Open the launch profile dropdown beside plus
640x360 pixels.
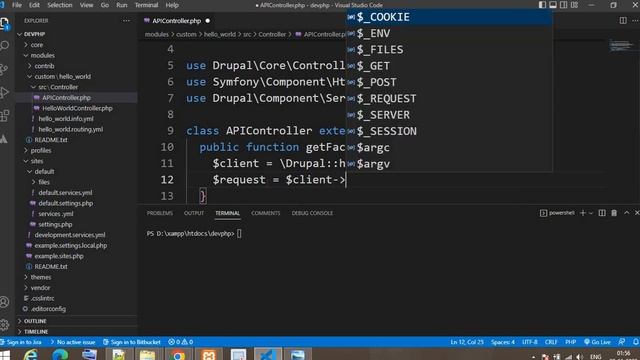click(591, 213)
